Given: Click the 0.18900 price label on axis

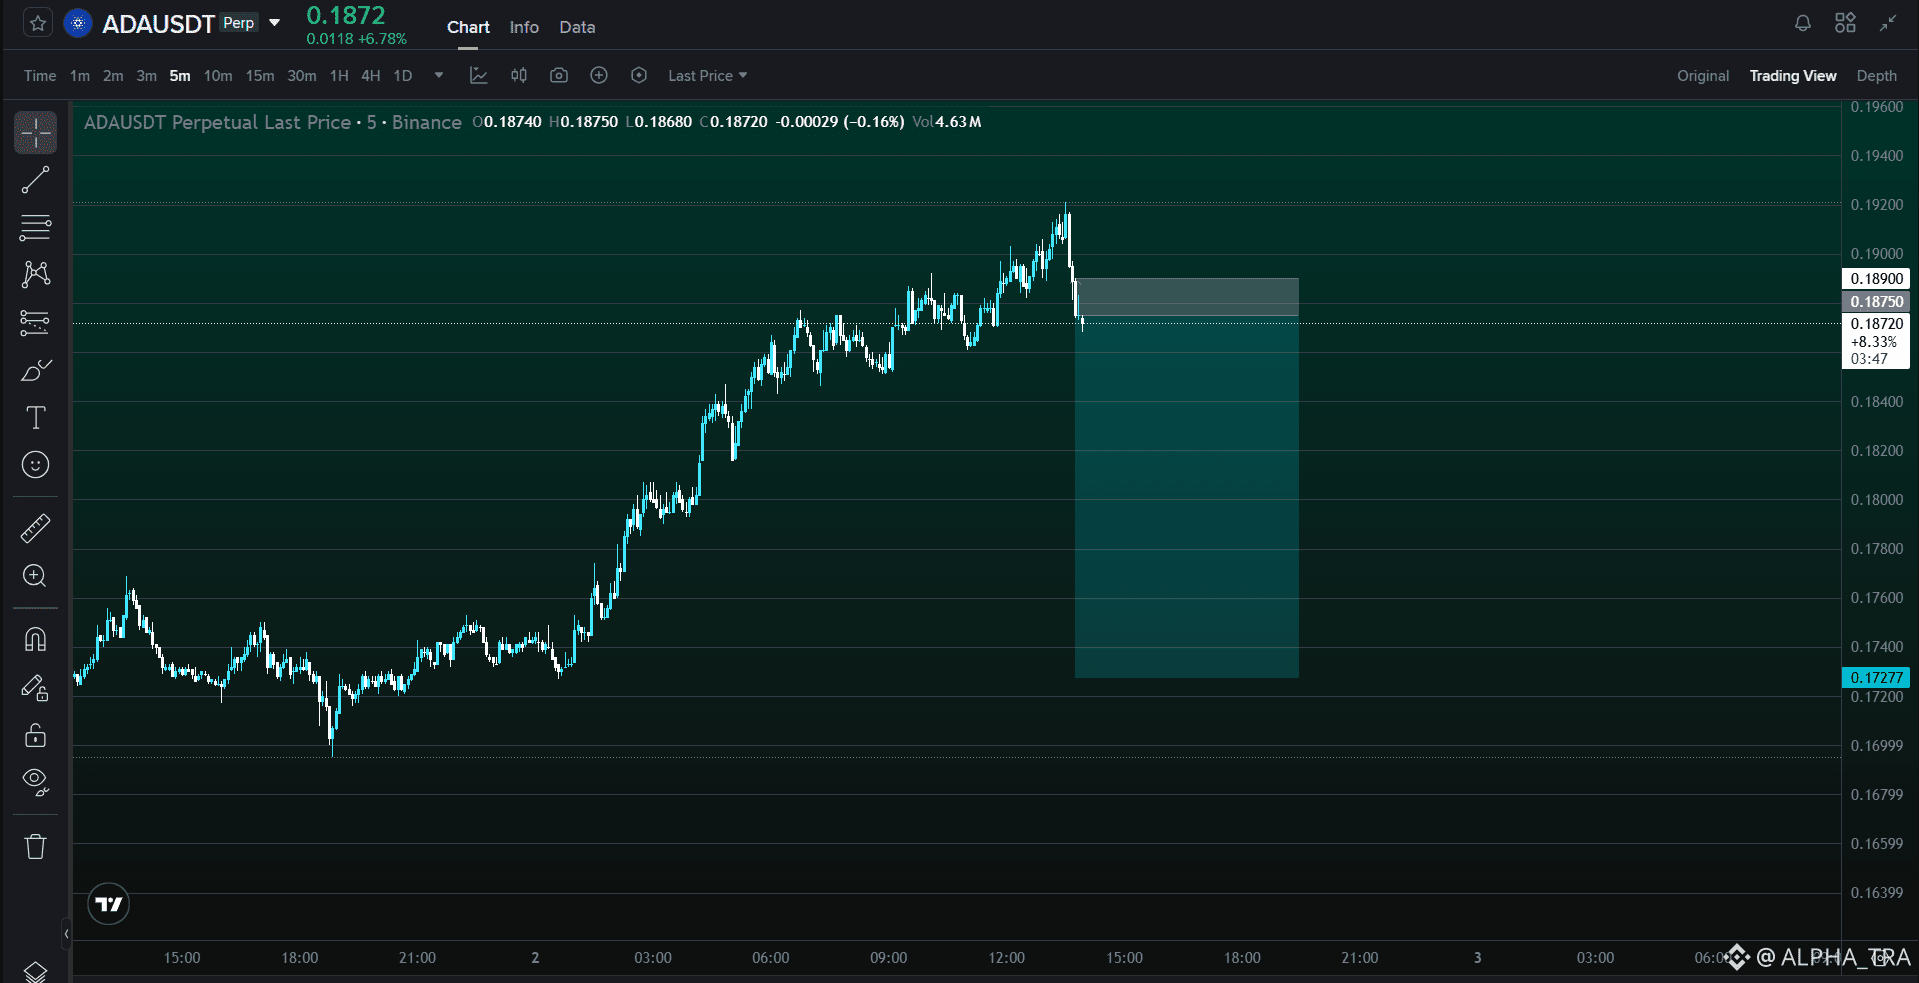Looking at the screenshot, I should pos(1876,279).
